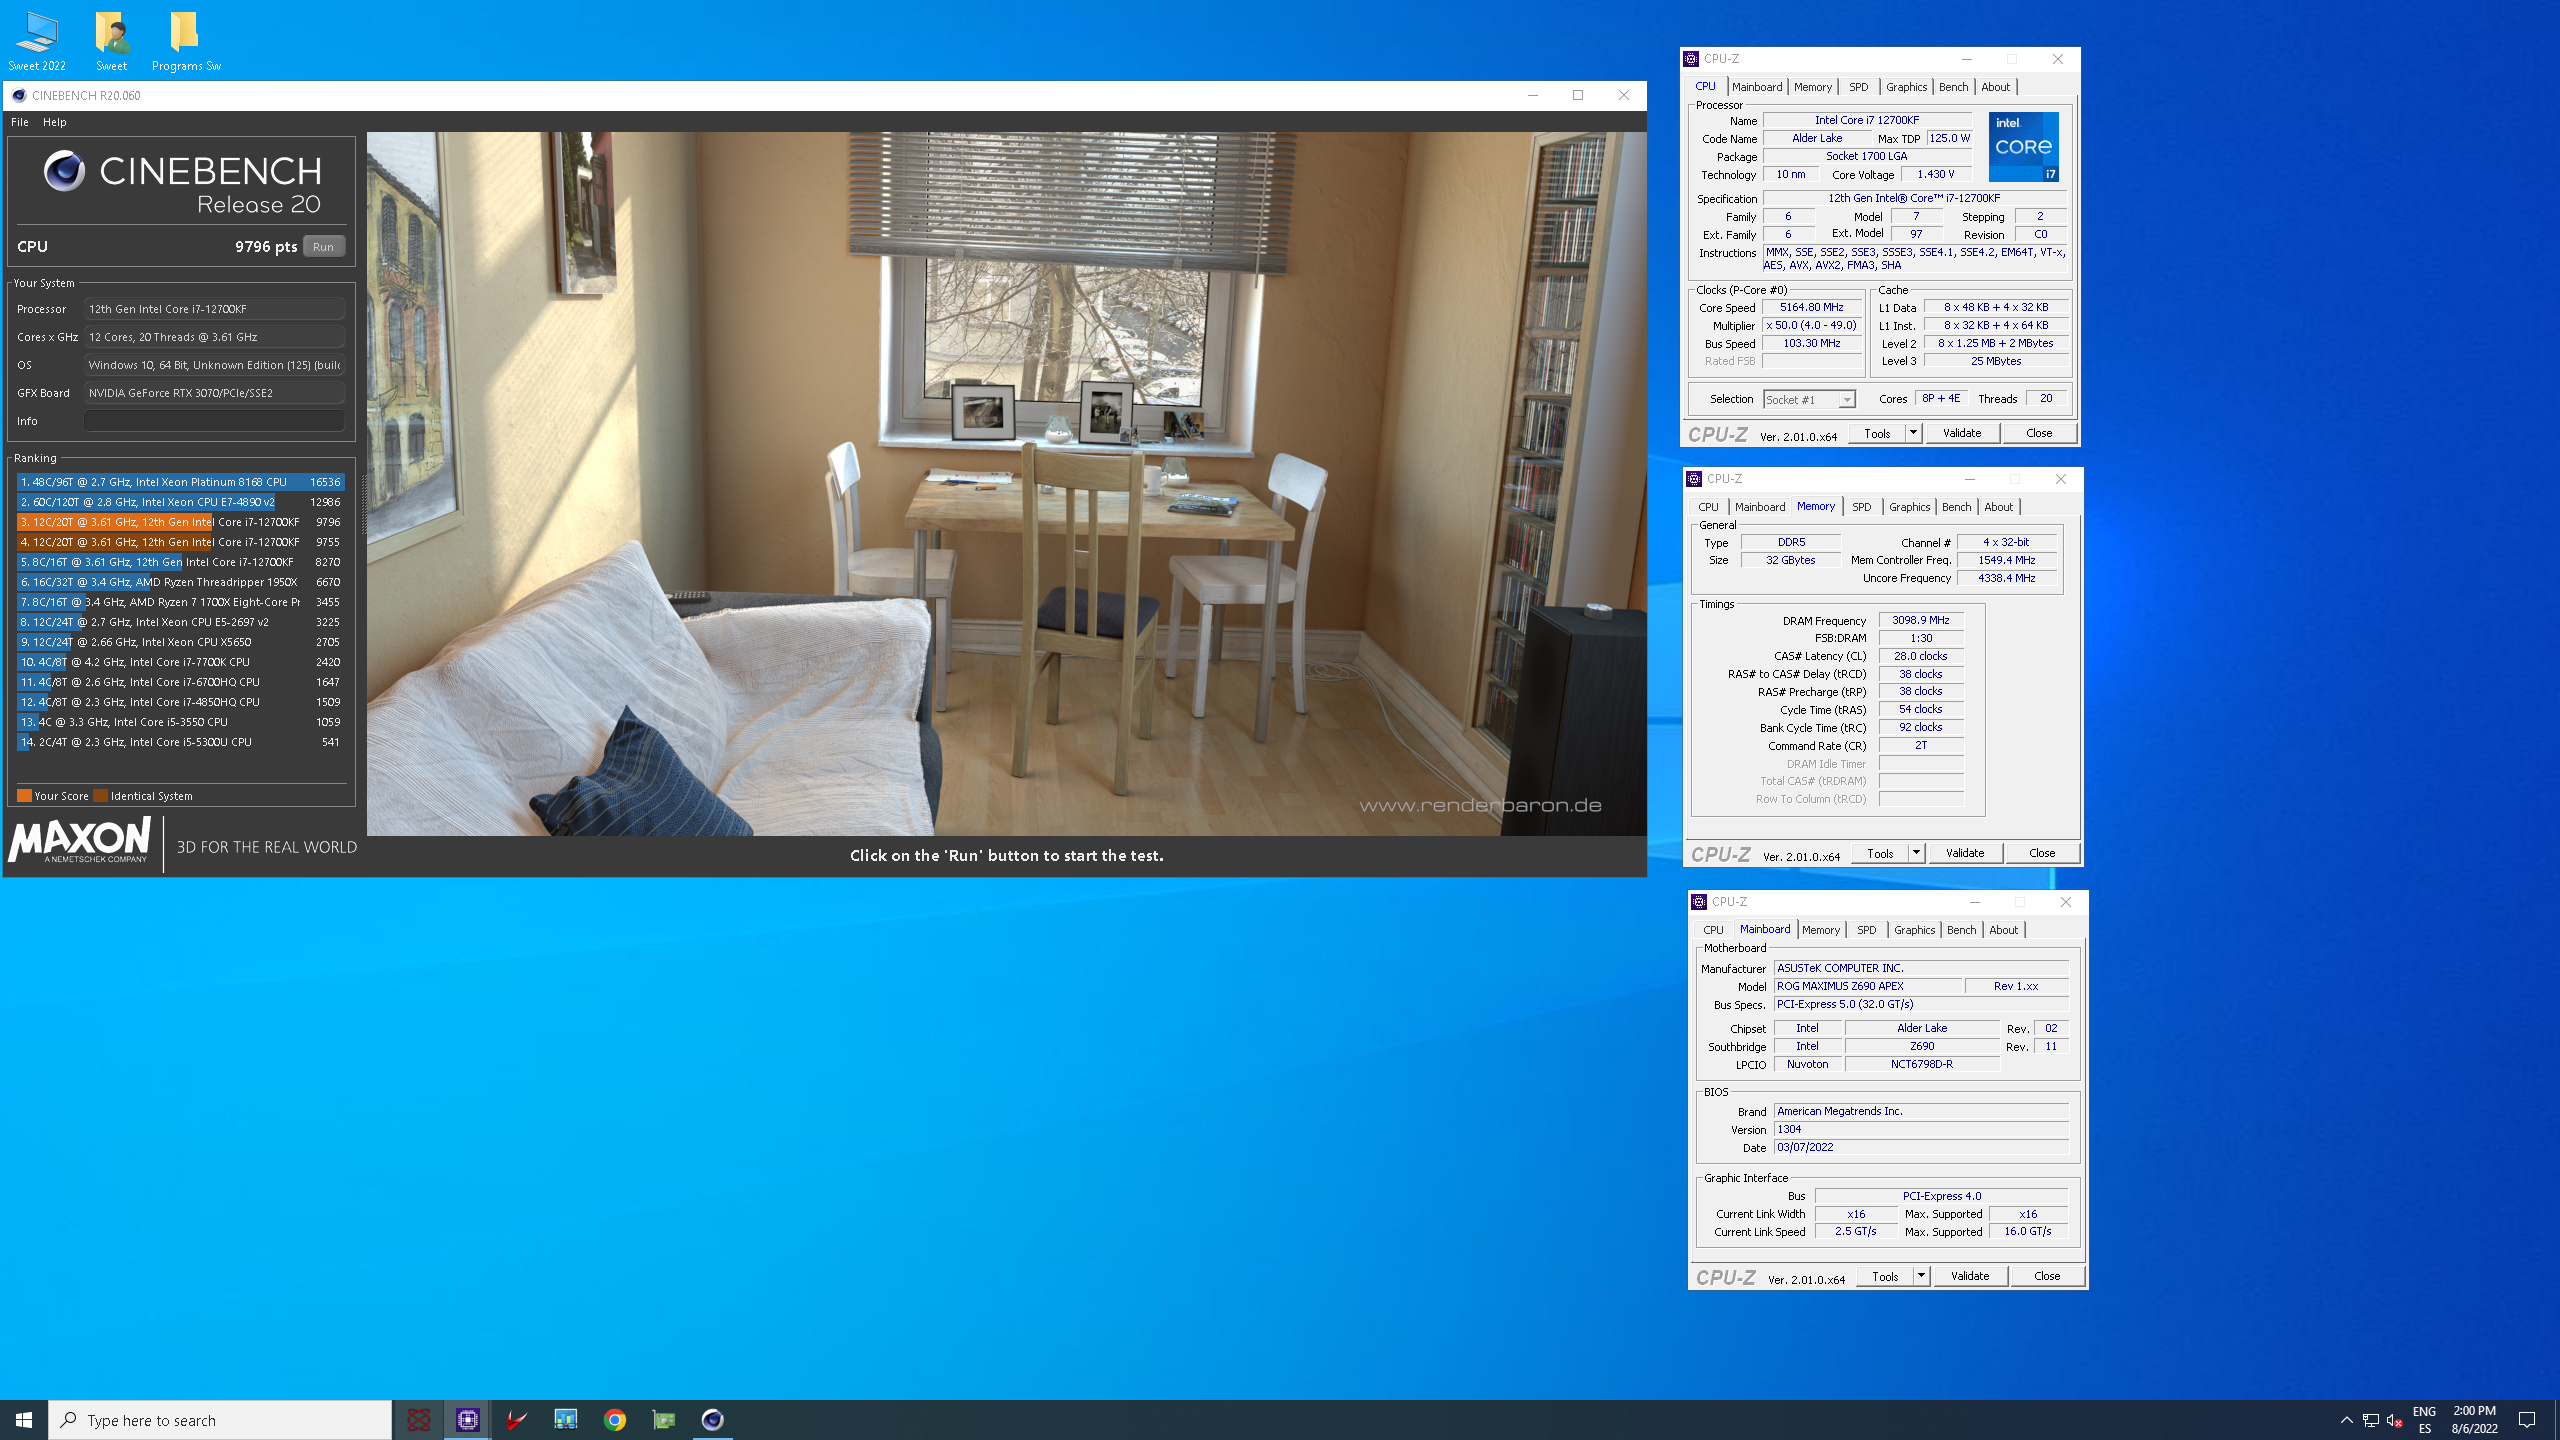
Task: Open Bench tab in top CPU-Z
Action: click(1953, 87)
